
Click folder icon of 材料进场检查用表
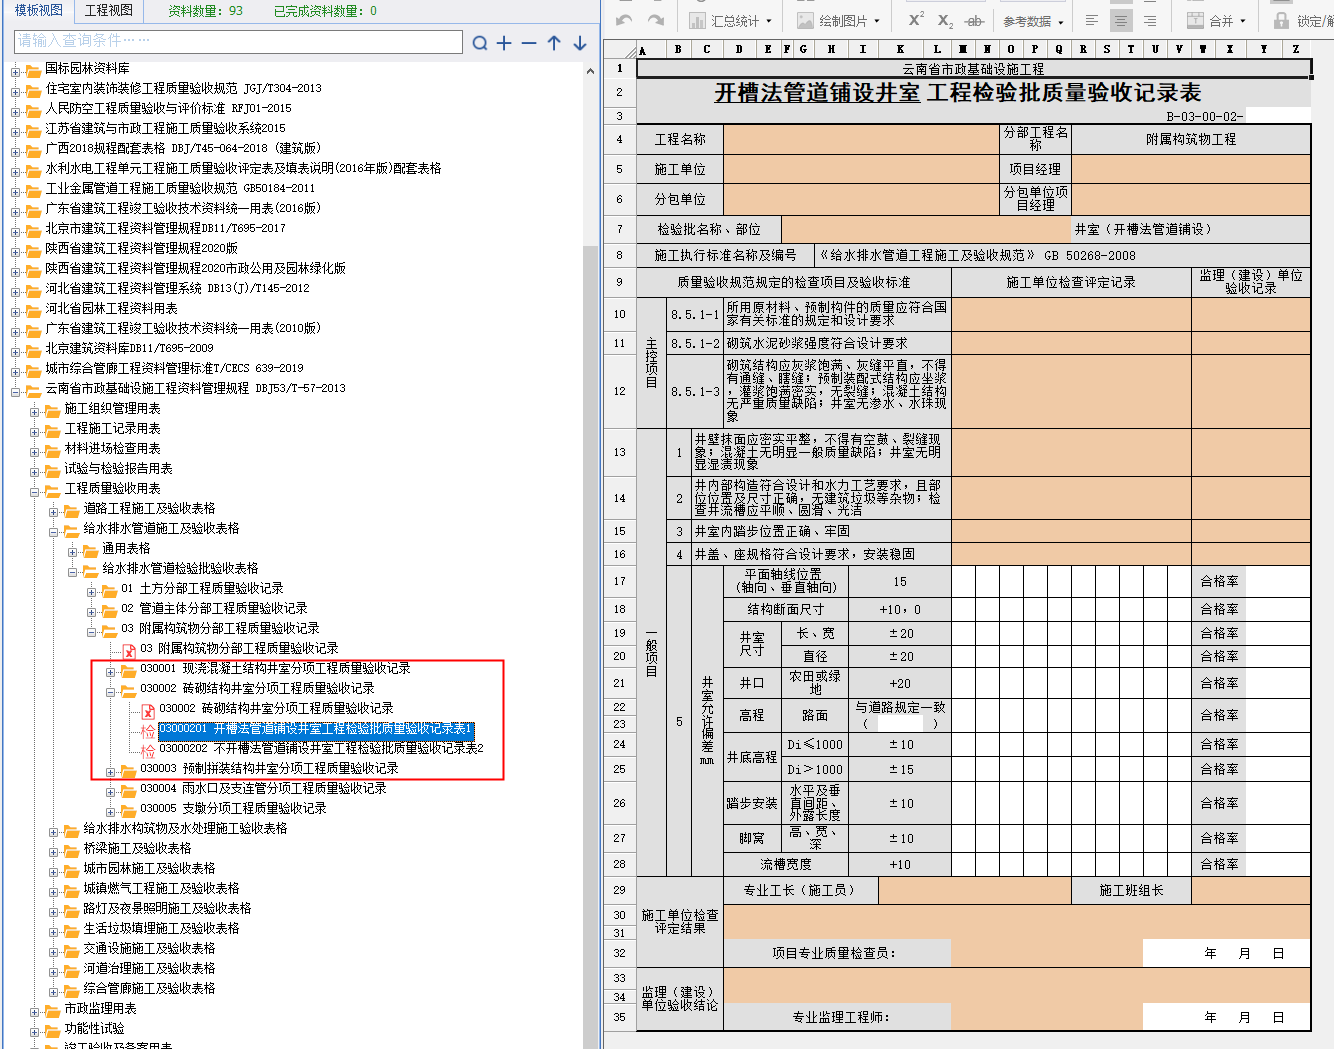click(x=53, y=450)
